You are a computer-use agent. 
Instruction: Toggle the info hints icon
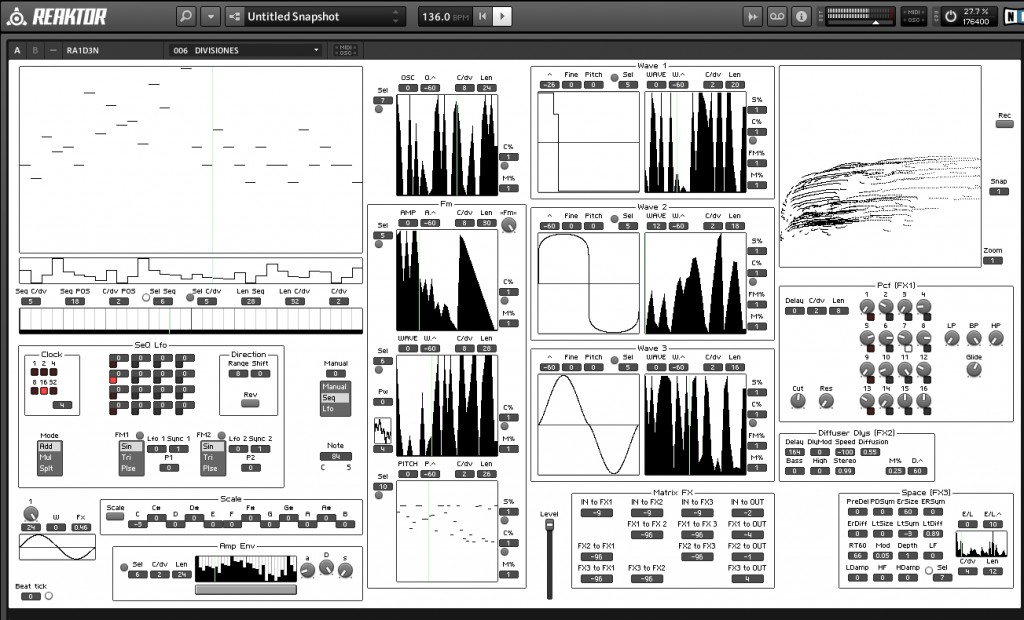tap(801, 16)
